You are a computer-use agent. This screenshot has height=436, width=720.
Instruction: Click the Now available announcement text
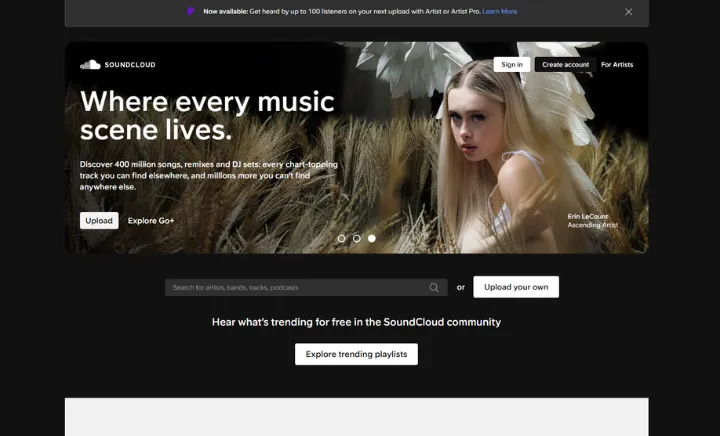(x=342, y=11)
